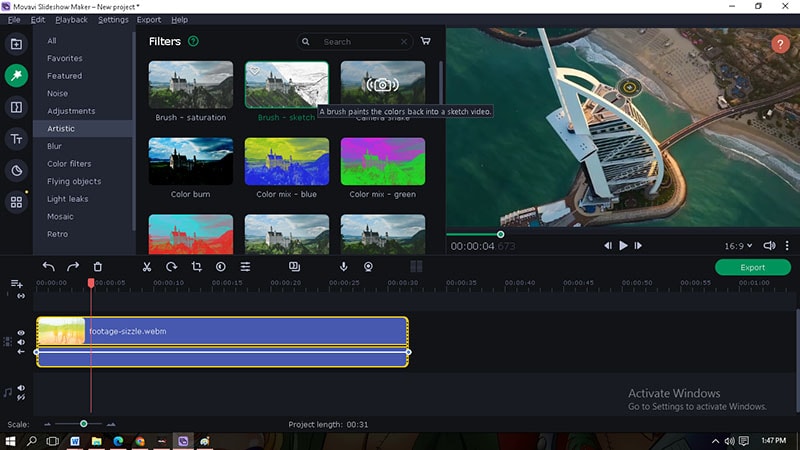Image resolution: width=800 pixels, height=450 pixels.
Task: Adjust the timeline Scale slider handle
Action: click(84, 423)
